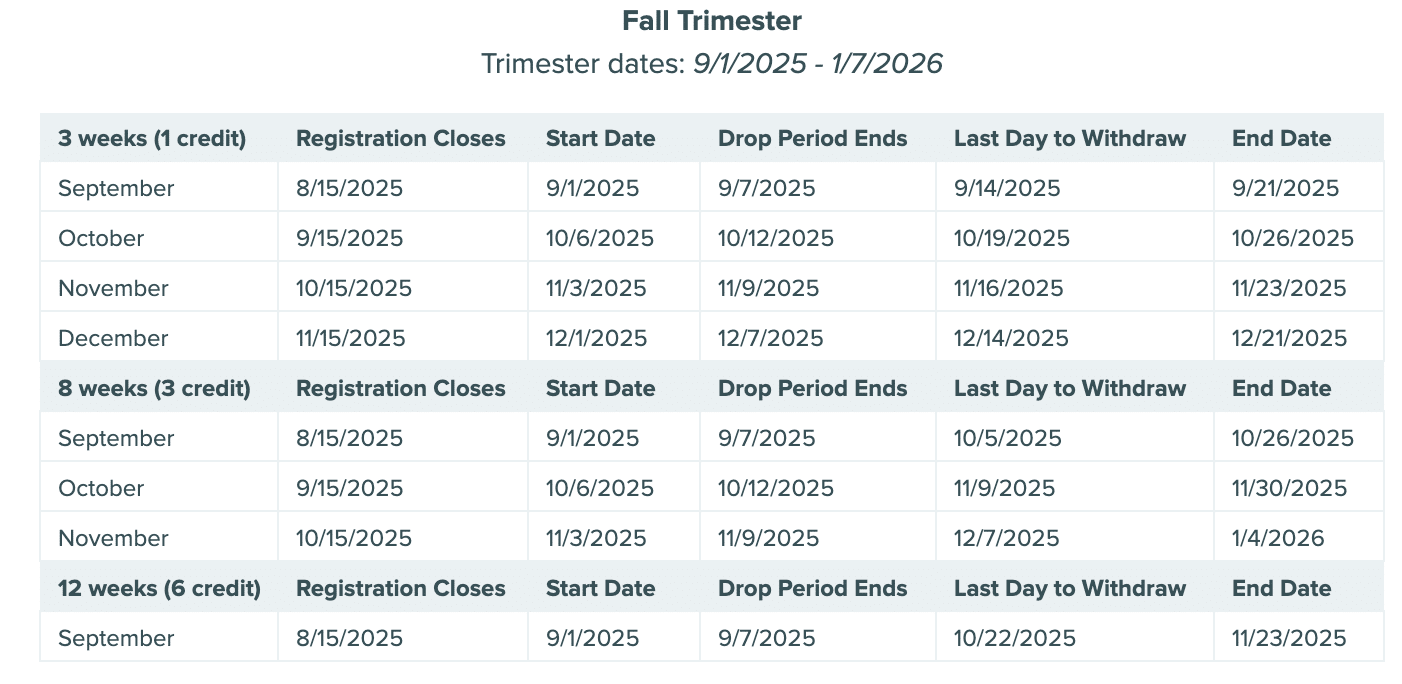This screenshot has width=1402, height=684.
Task: Select the 9/21/2025 end date cell
Action: tap(1285, 188)
